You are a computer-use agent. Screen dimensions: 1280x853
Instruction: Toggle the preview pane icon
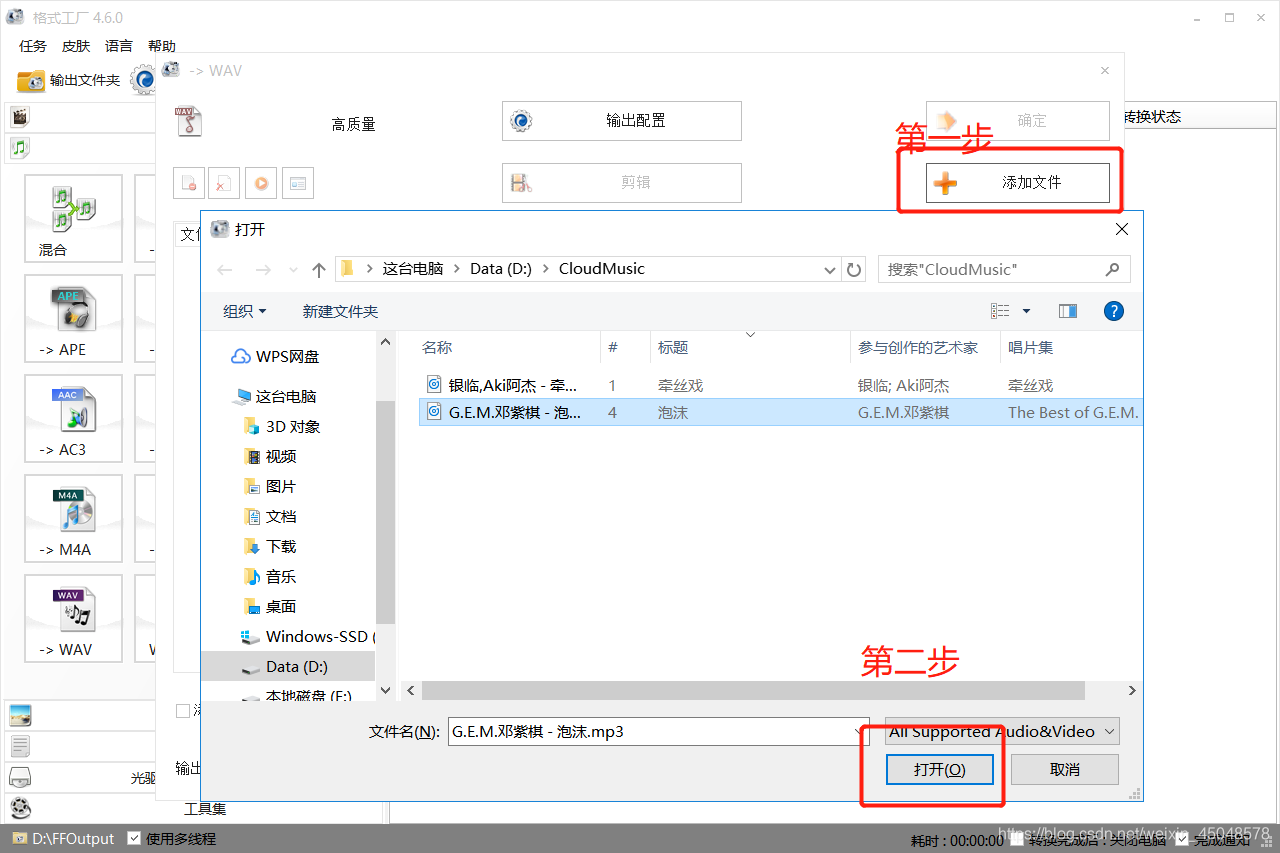click(x=1068, y=311)
